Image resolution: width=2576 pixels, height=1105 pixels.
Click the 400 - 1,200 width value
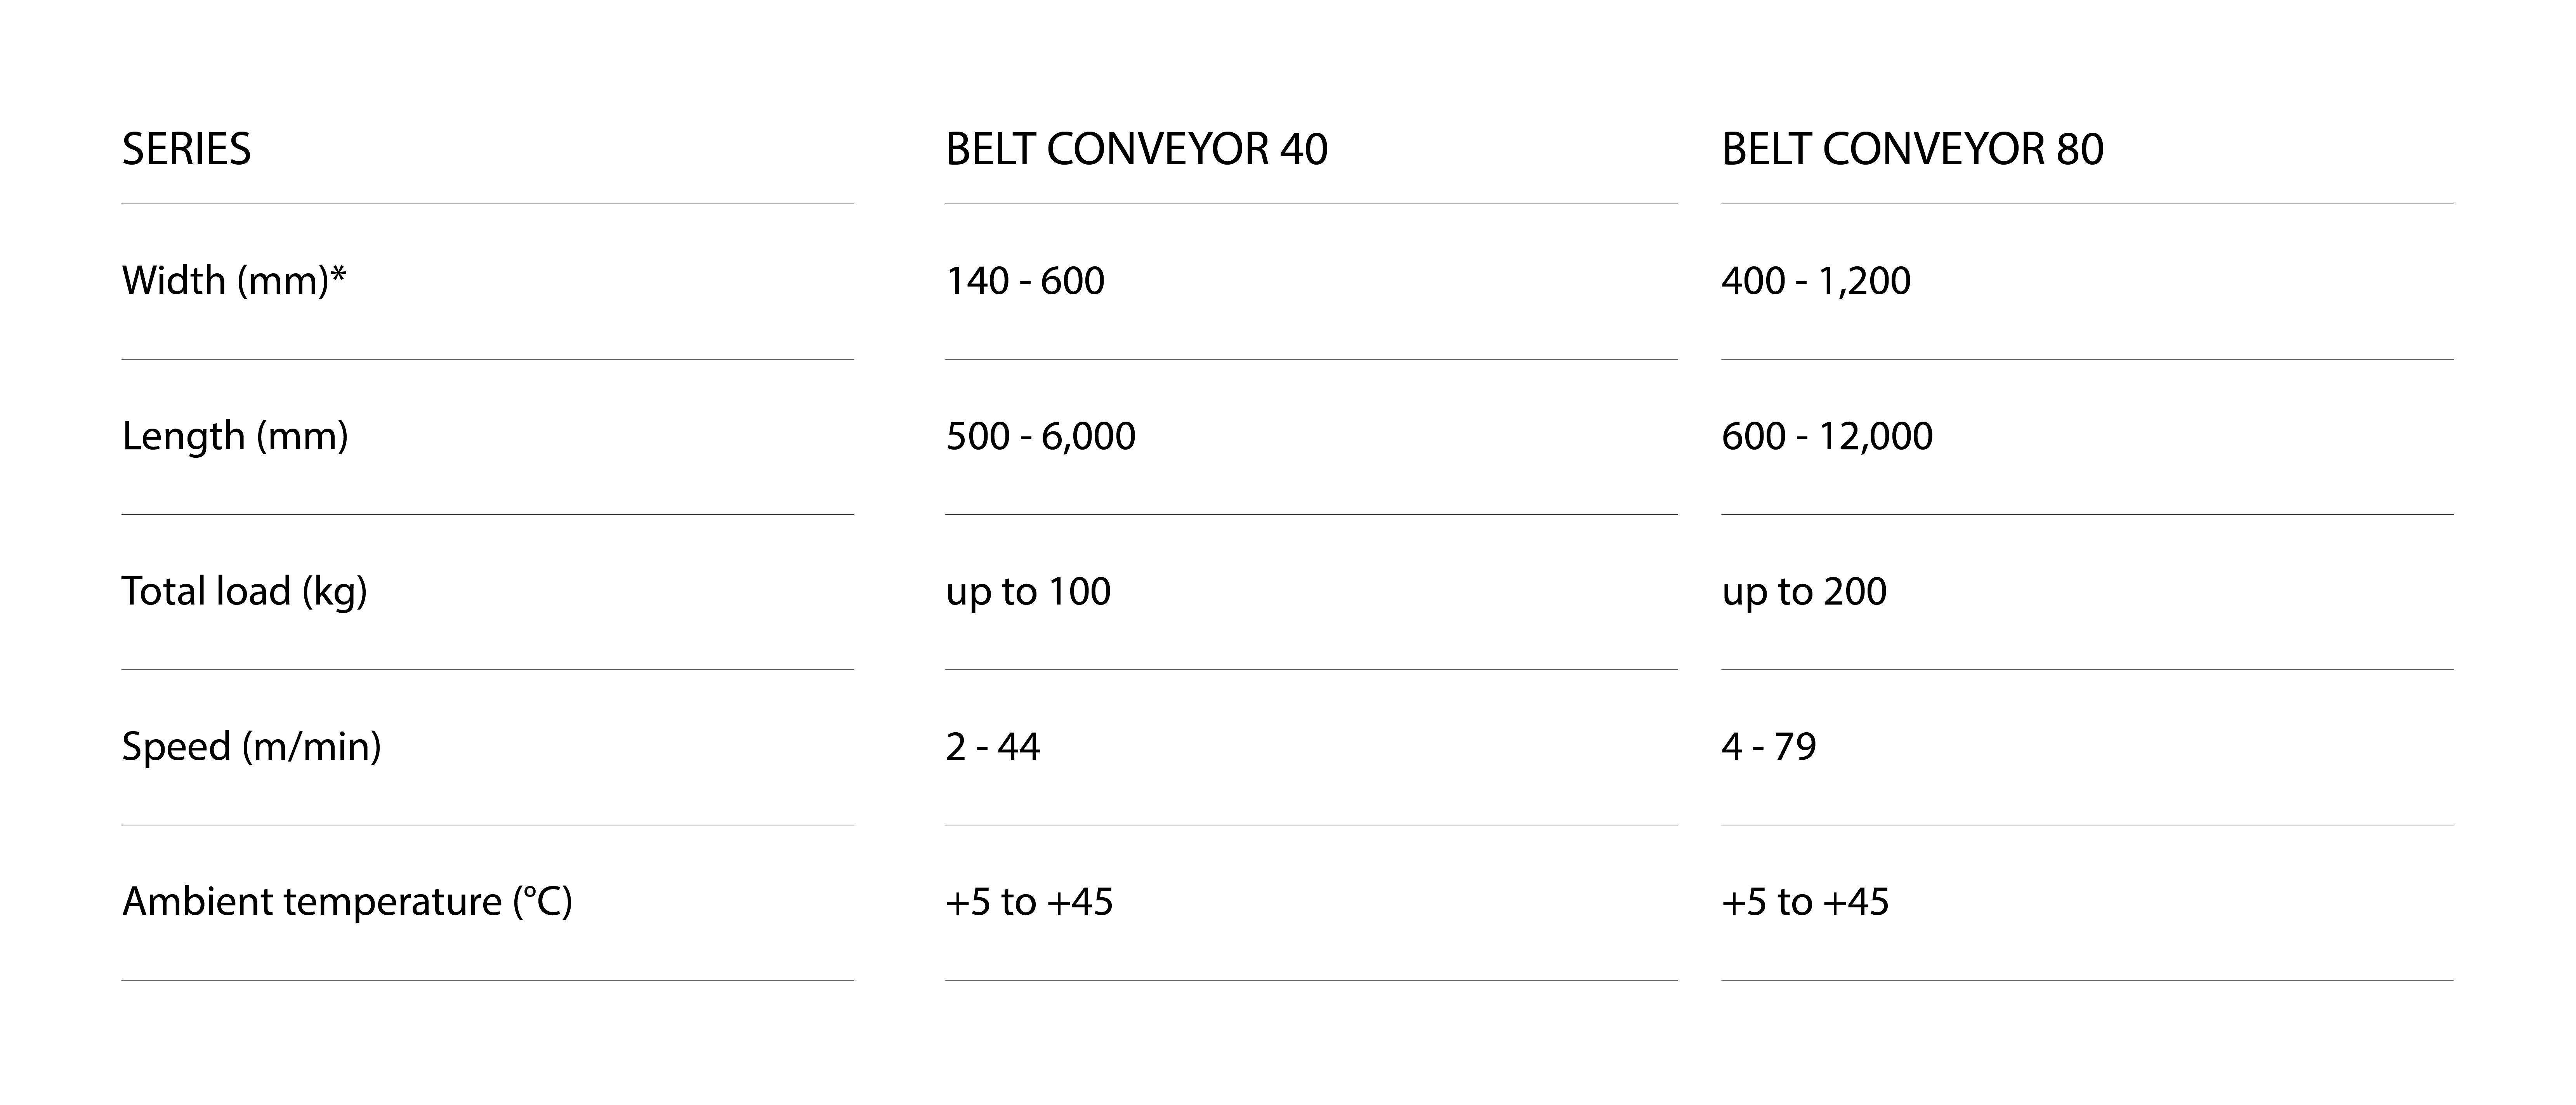click(1816, 281)
